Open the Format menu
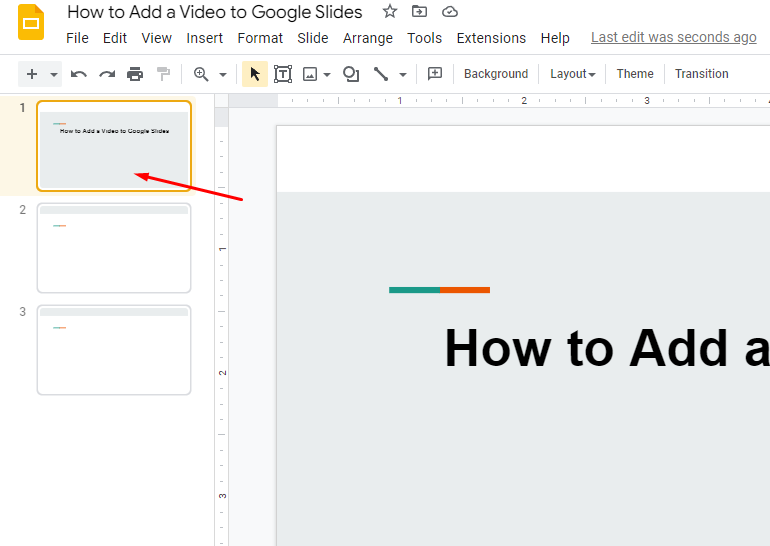 point(260,38)
